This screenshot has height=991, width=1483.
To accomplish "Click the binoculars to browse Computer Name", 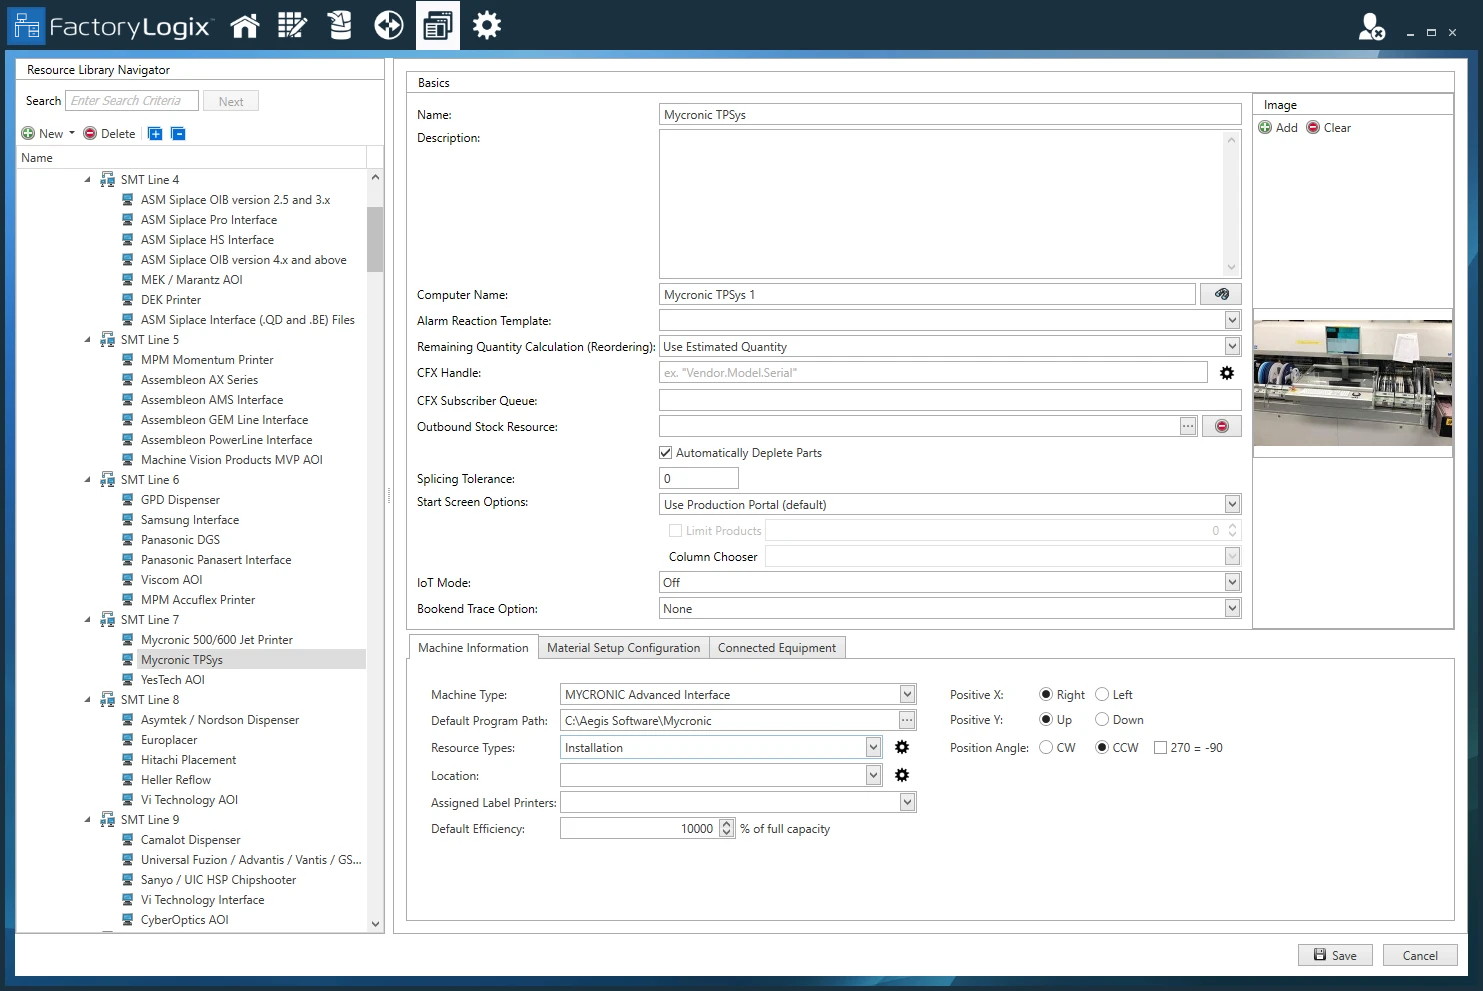I will click(1221, 293).
